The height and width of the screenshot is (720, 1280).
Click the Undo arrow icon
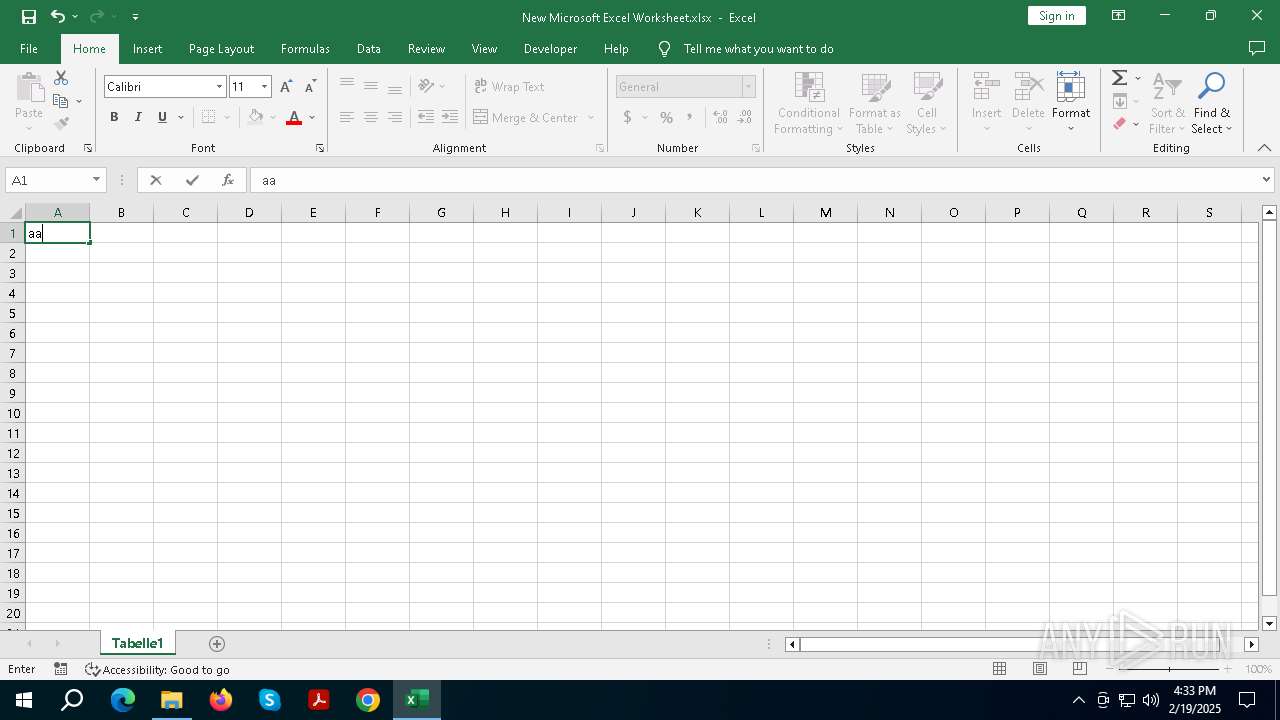click(58, 16)
